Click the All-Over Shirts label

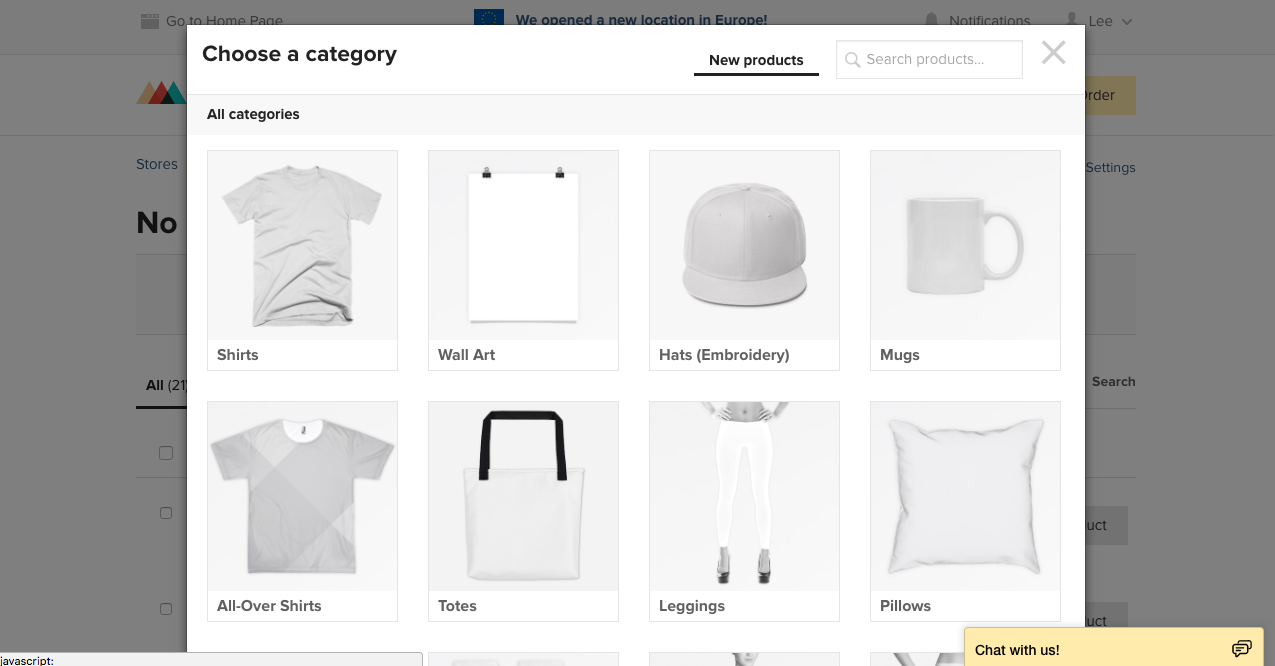(x=269, y=606)
